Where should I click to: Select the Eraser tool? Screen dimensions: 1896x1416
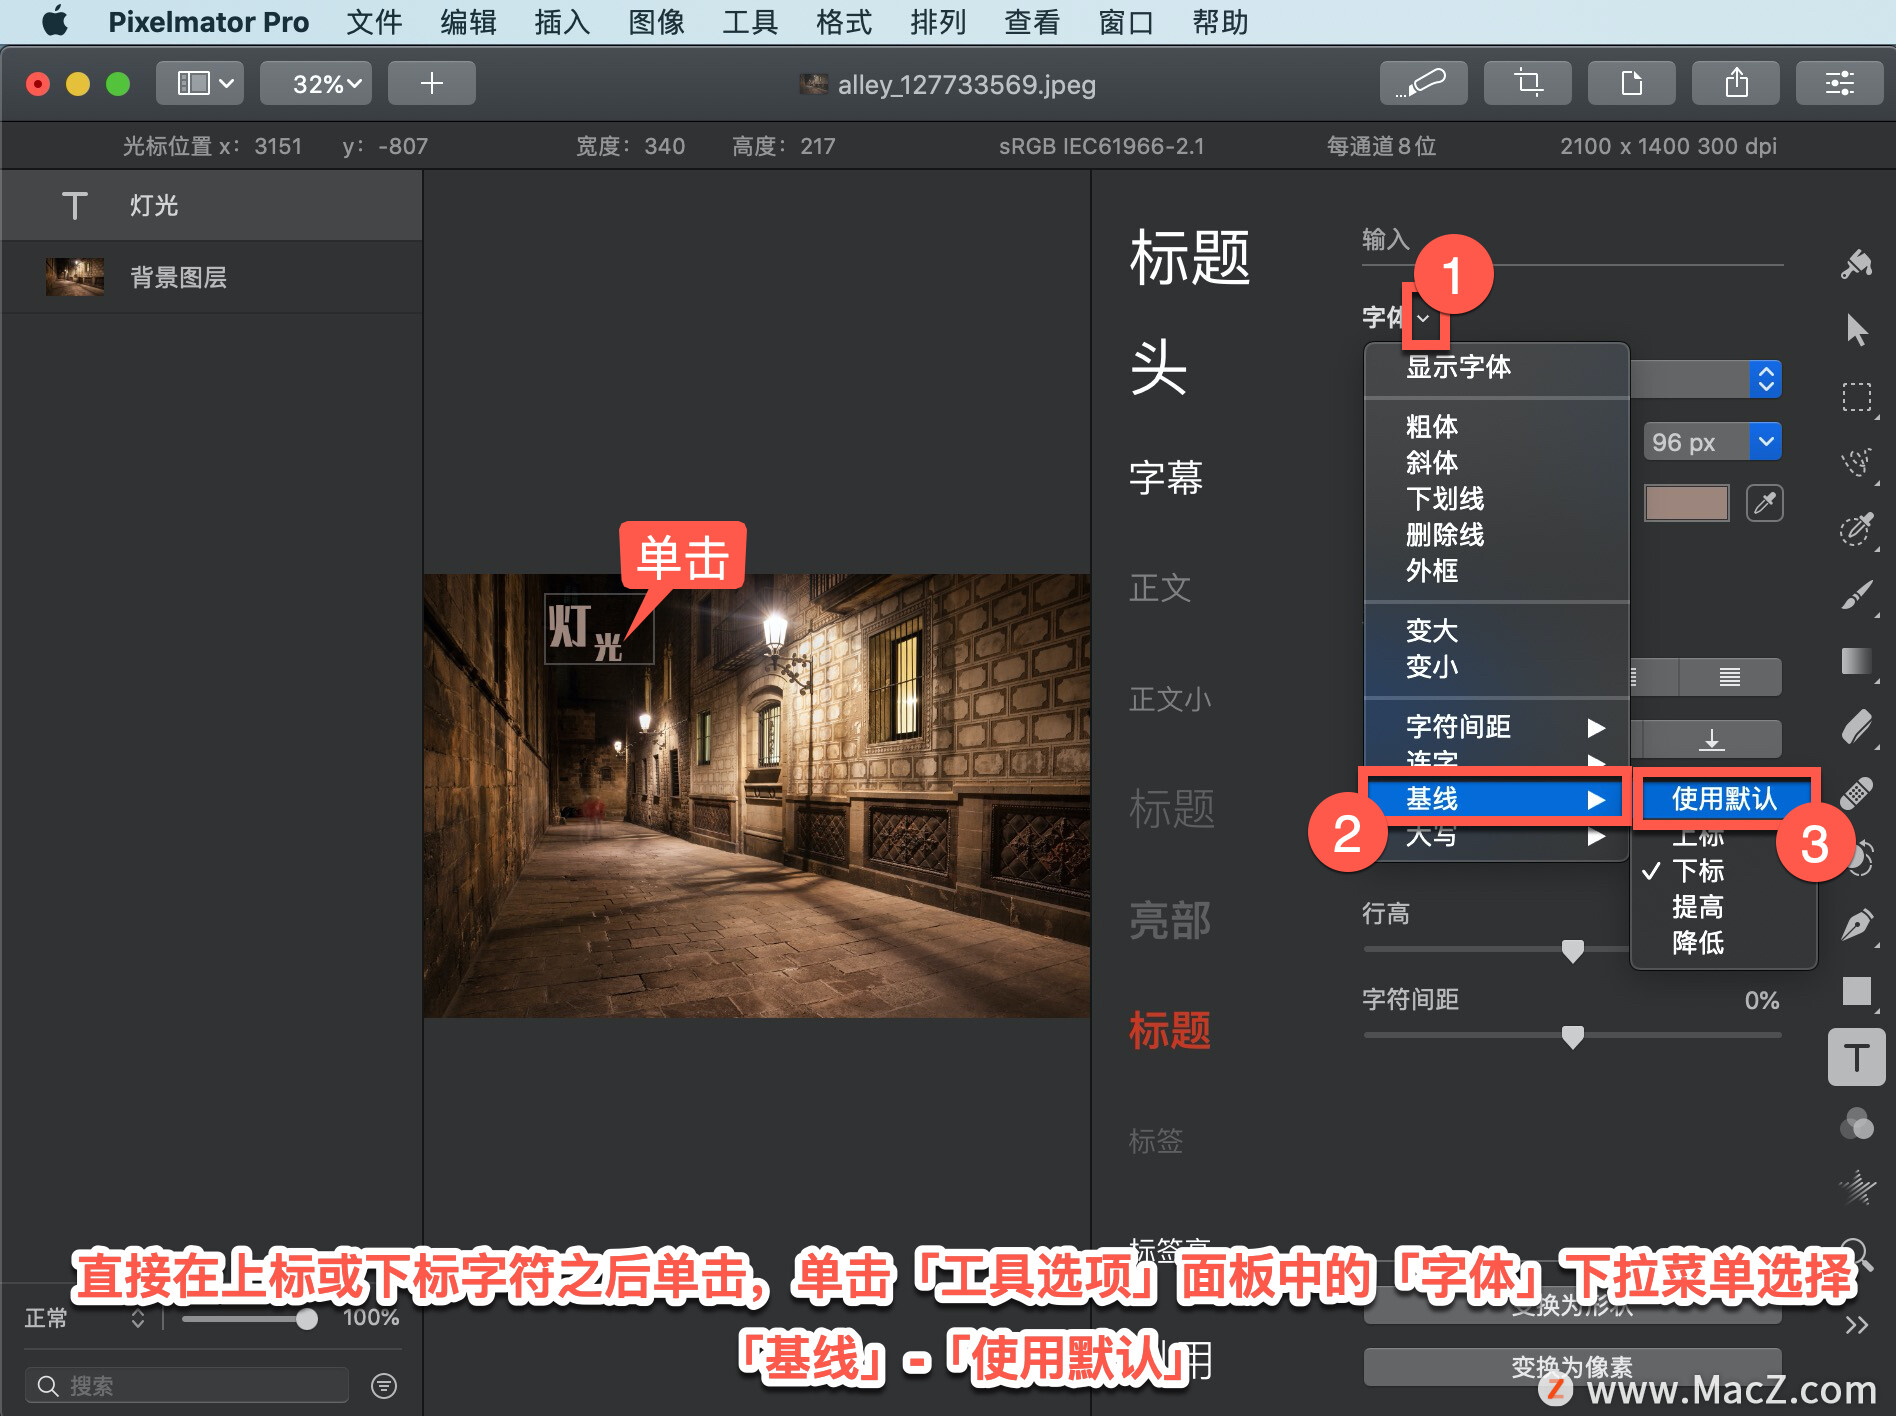(x=1857, y=727)
